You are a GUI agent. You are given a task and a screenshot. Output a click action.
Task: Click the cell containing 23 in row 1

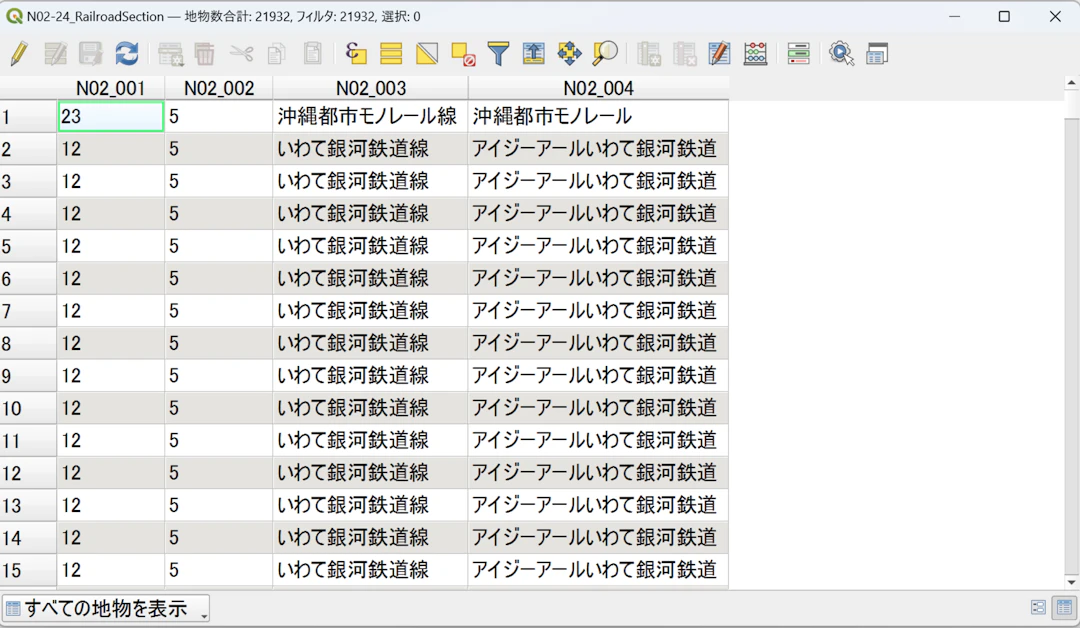[110, 116]
